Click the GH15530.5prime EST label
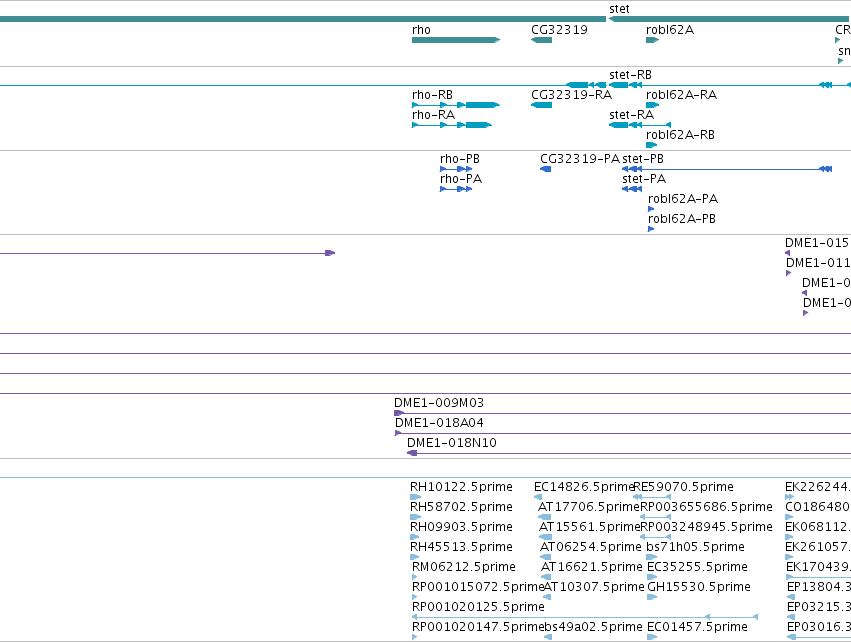This screenshot has height=642, width=851. 699,587
